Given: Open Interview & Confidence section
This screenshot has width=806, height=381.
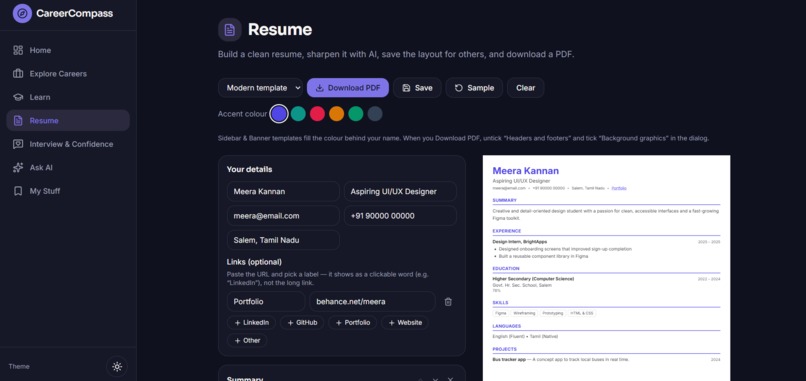Looking at the screenshot, I should coord(68,144).
